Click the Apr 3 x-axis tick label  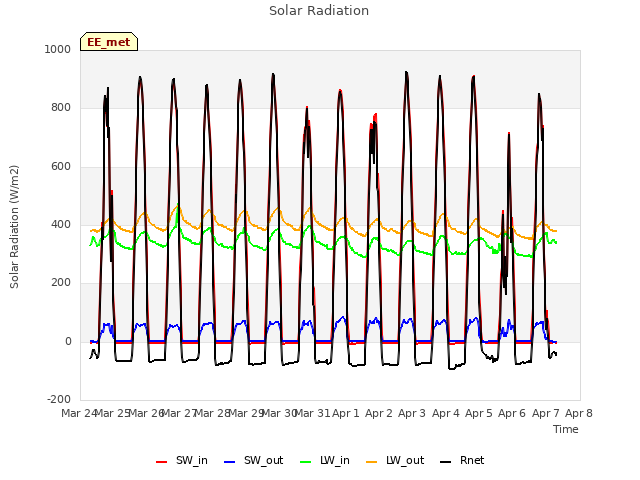412,413
